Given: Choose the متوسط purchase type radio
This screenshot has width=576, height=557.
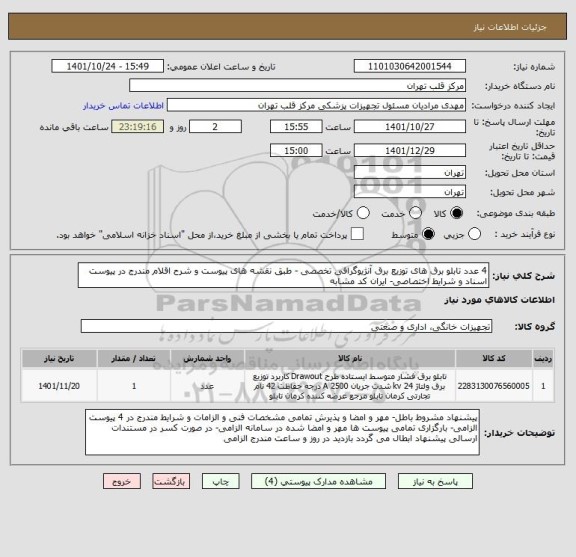Looking at the screenshot, I should (x=428, y=234).
